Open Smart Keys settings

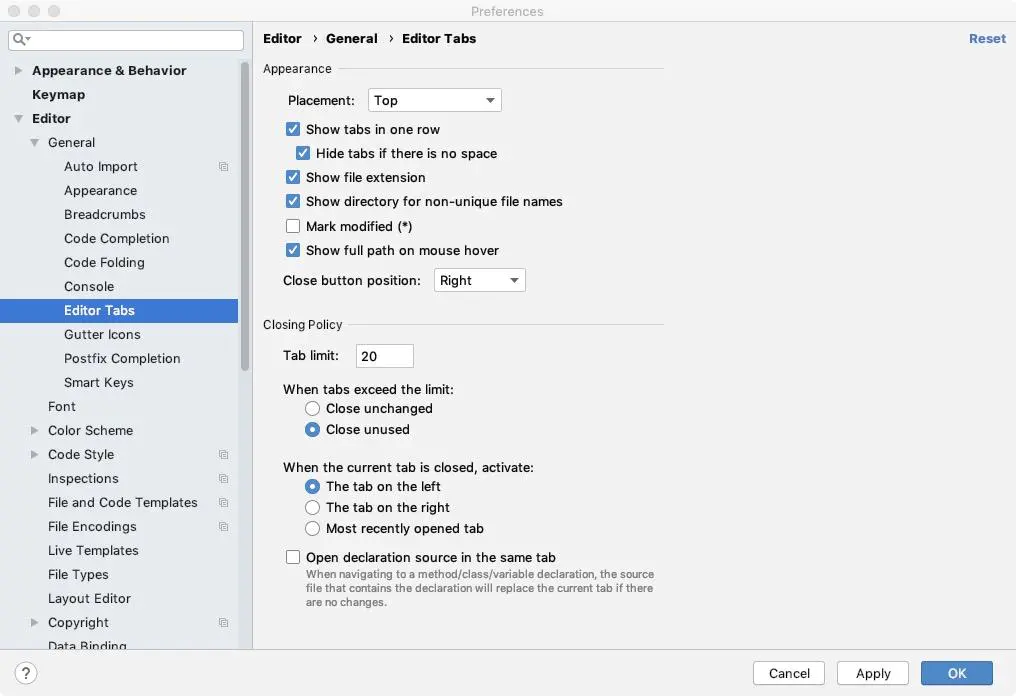(98, 382)
